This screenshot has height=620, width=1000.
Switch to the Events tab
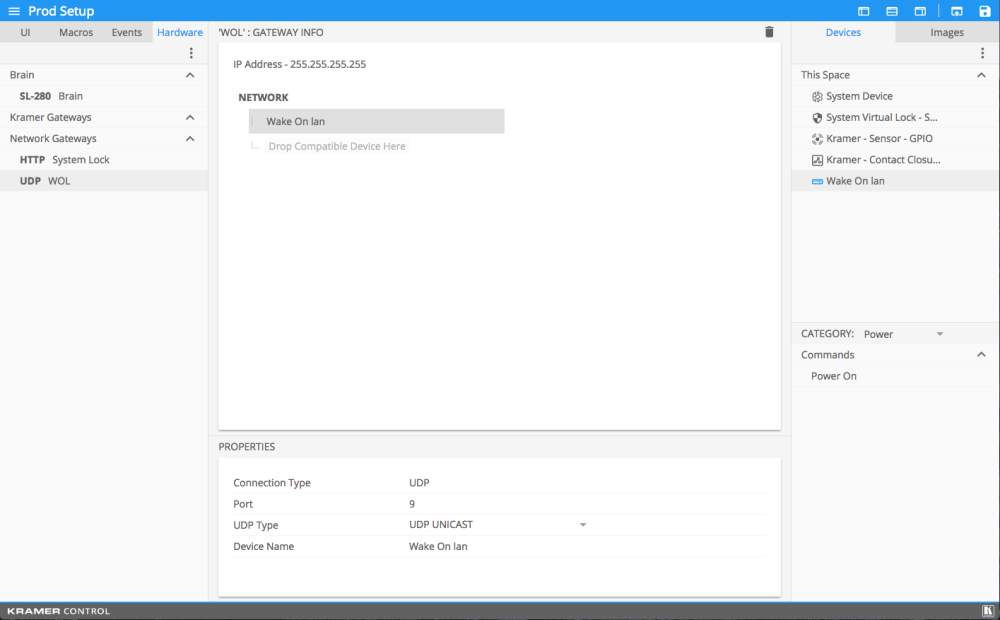click(126, 32)
